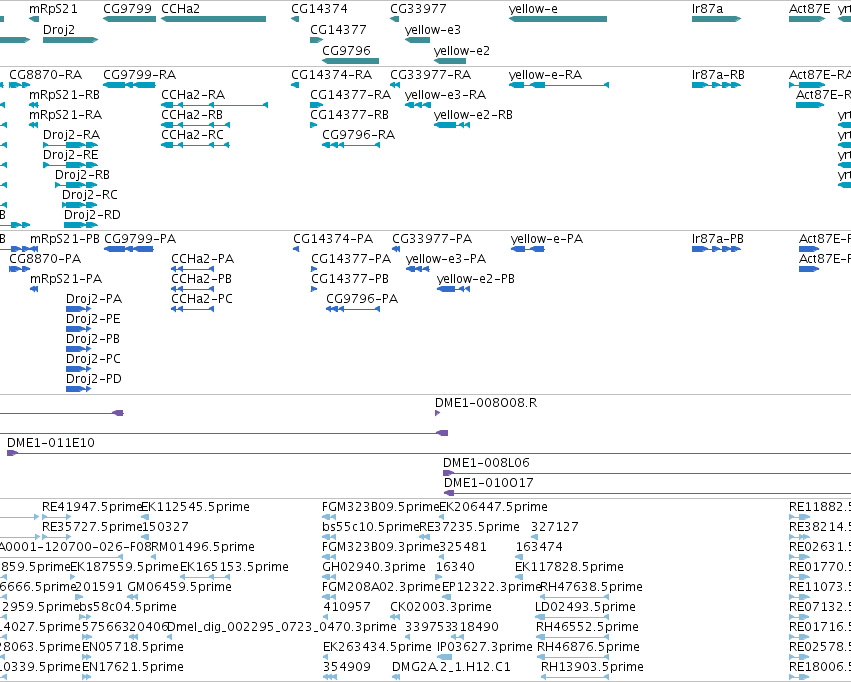Click the Ir87a-PB protein label
The width and height of the screenshot is (851, 682).
(x=717, y=239)
